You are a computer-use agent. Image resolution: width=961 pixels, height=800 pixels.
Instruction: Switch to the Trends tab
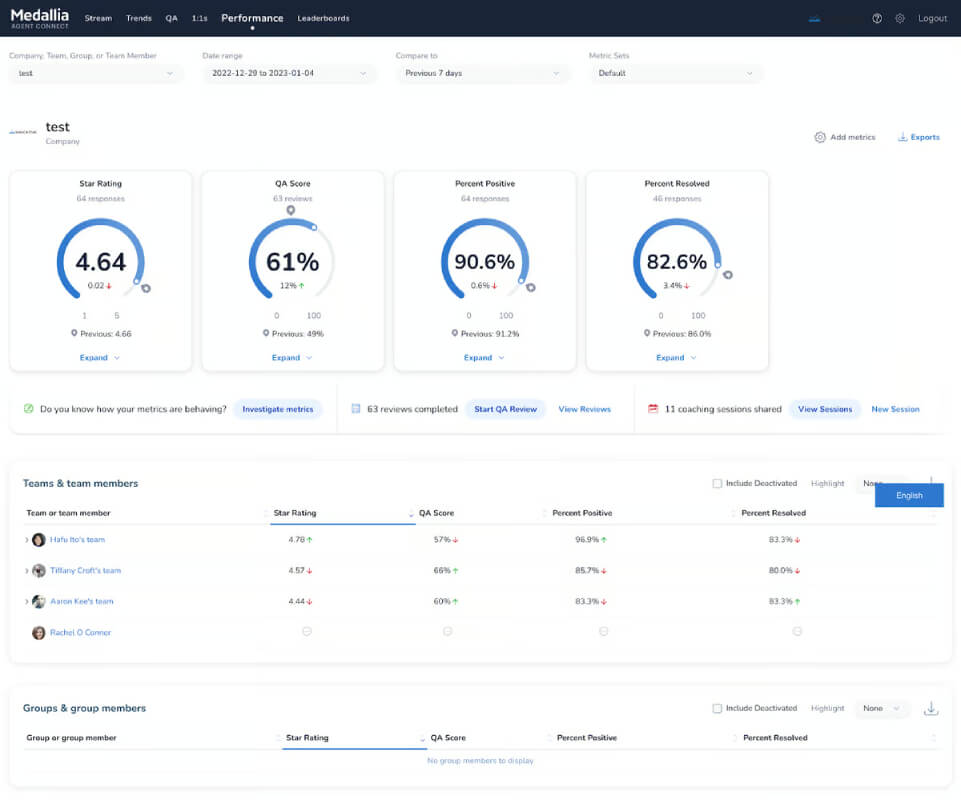tap(139, 18)
